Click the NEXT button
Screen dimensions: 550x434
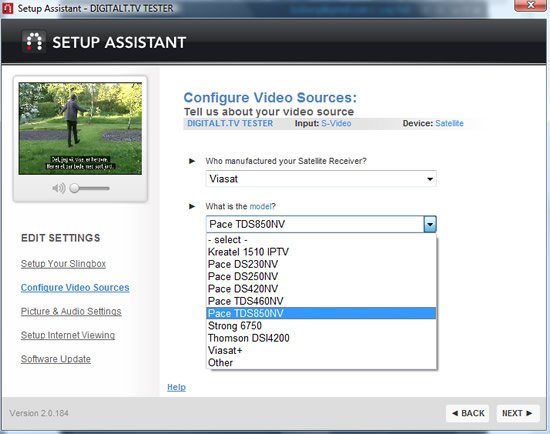(x=517, y=413)
